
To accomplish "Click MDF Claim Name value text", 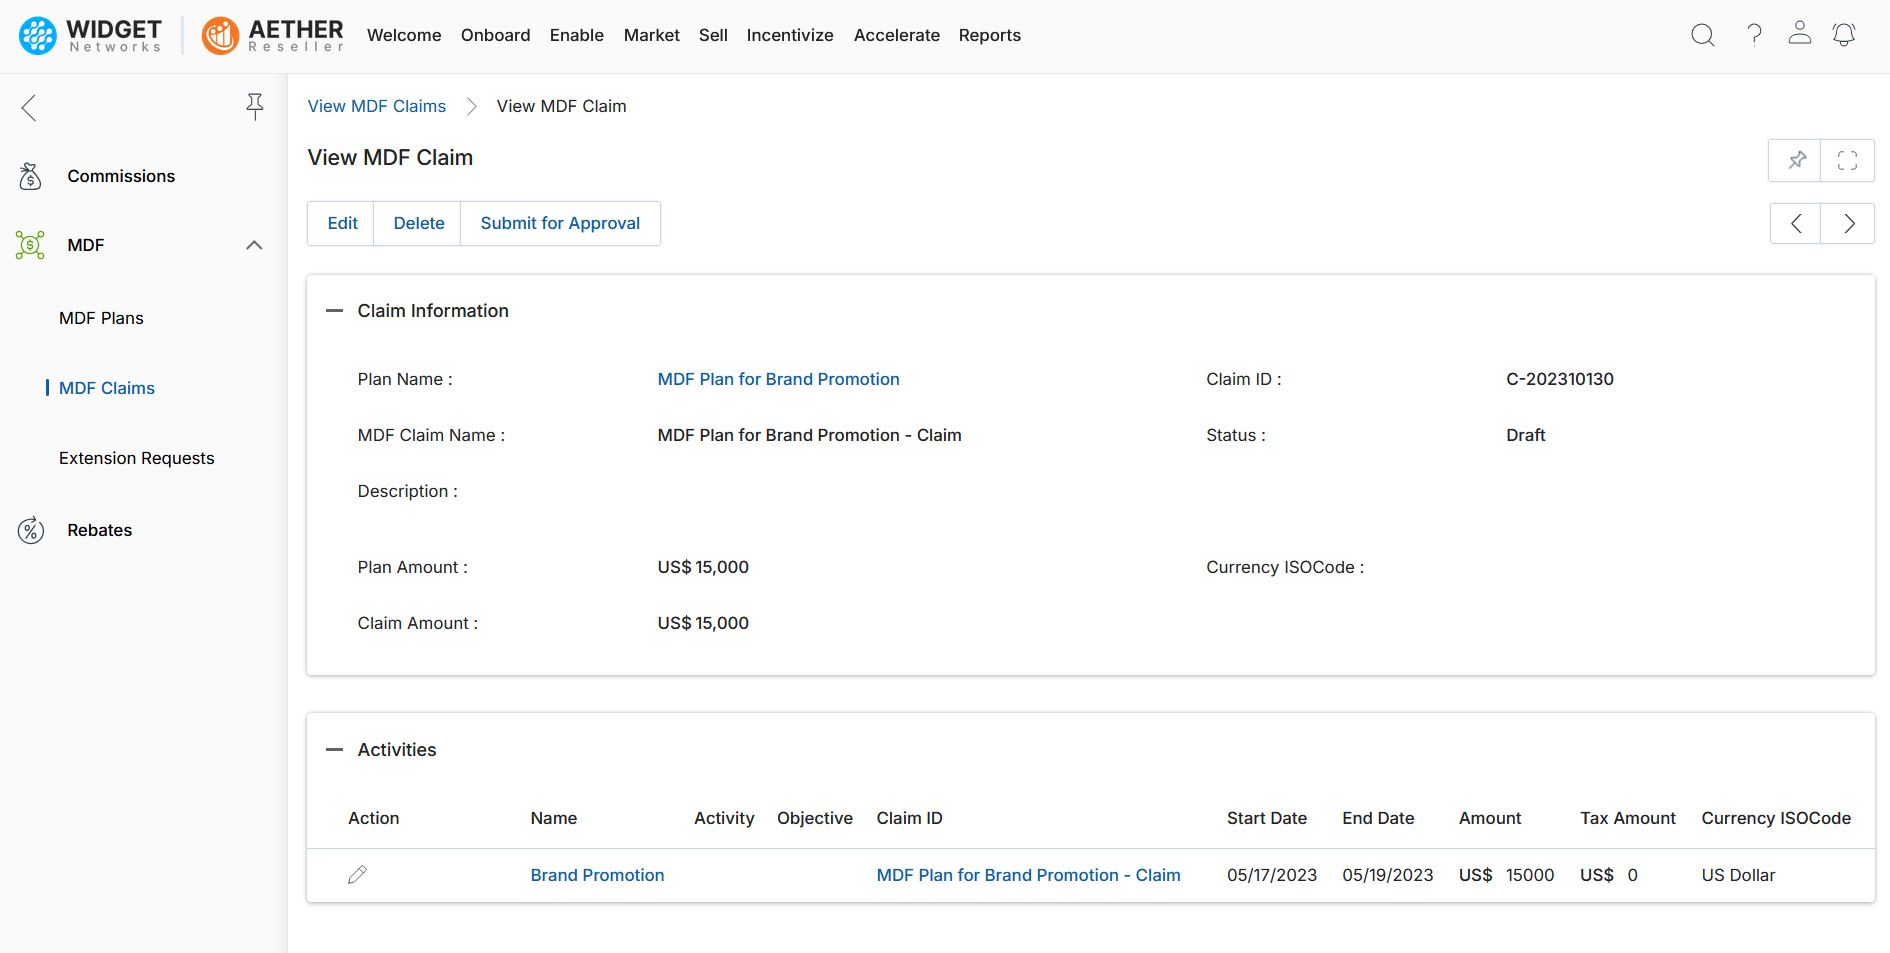I will click(809, 435).
